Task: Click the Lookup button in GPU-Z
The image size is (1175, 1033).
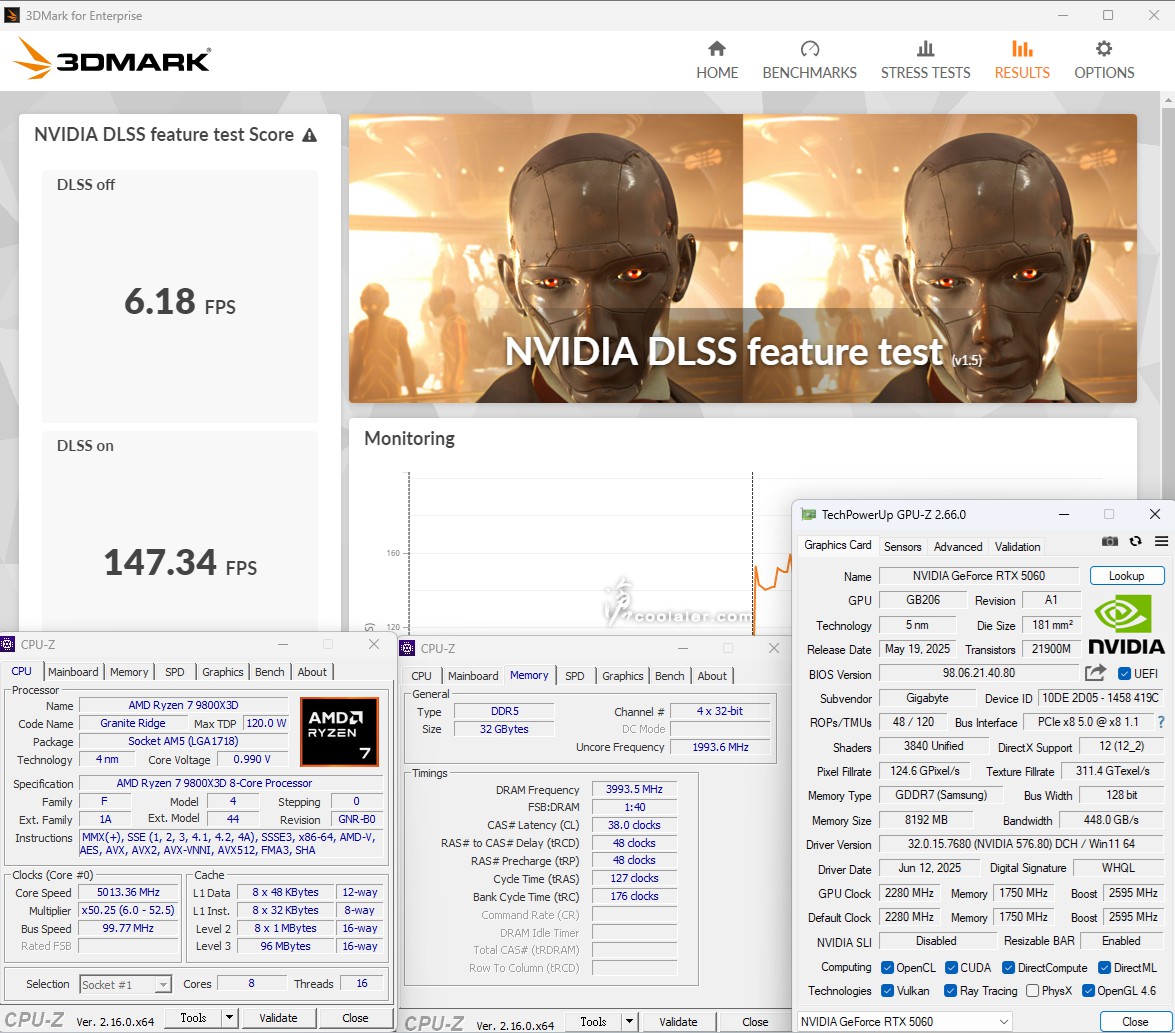Action: [x=1126, y=575]
